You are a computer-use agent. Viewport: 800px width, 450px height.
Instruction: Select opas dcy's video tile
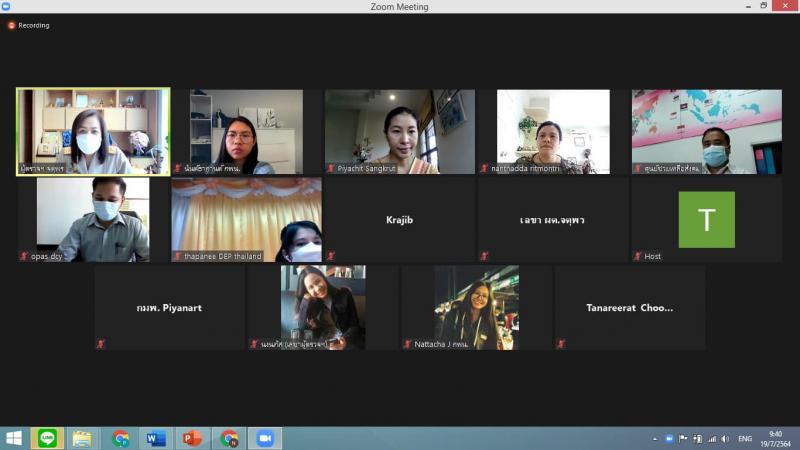pos(93,219)
